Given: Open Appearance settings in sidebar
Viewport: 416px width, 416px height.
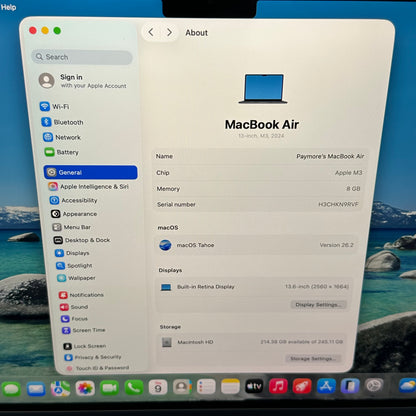Looking at the screenshot, I should (x=74, y=214).
